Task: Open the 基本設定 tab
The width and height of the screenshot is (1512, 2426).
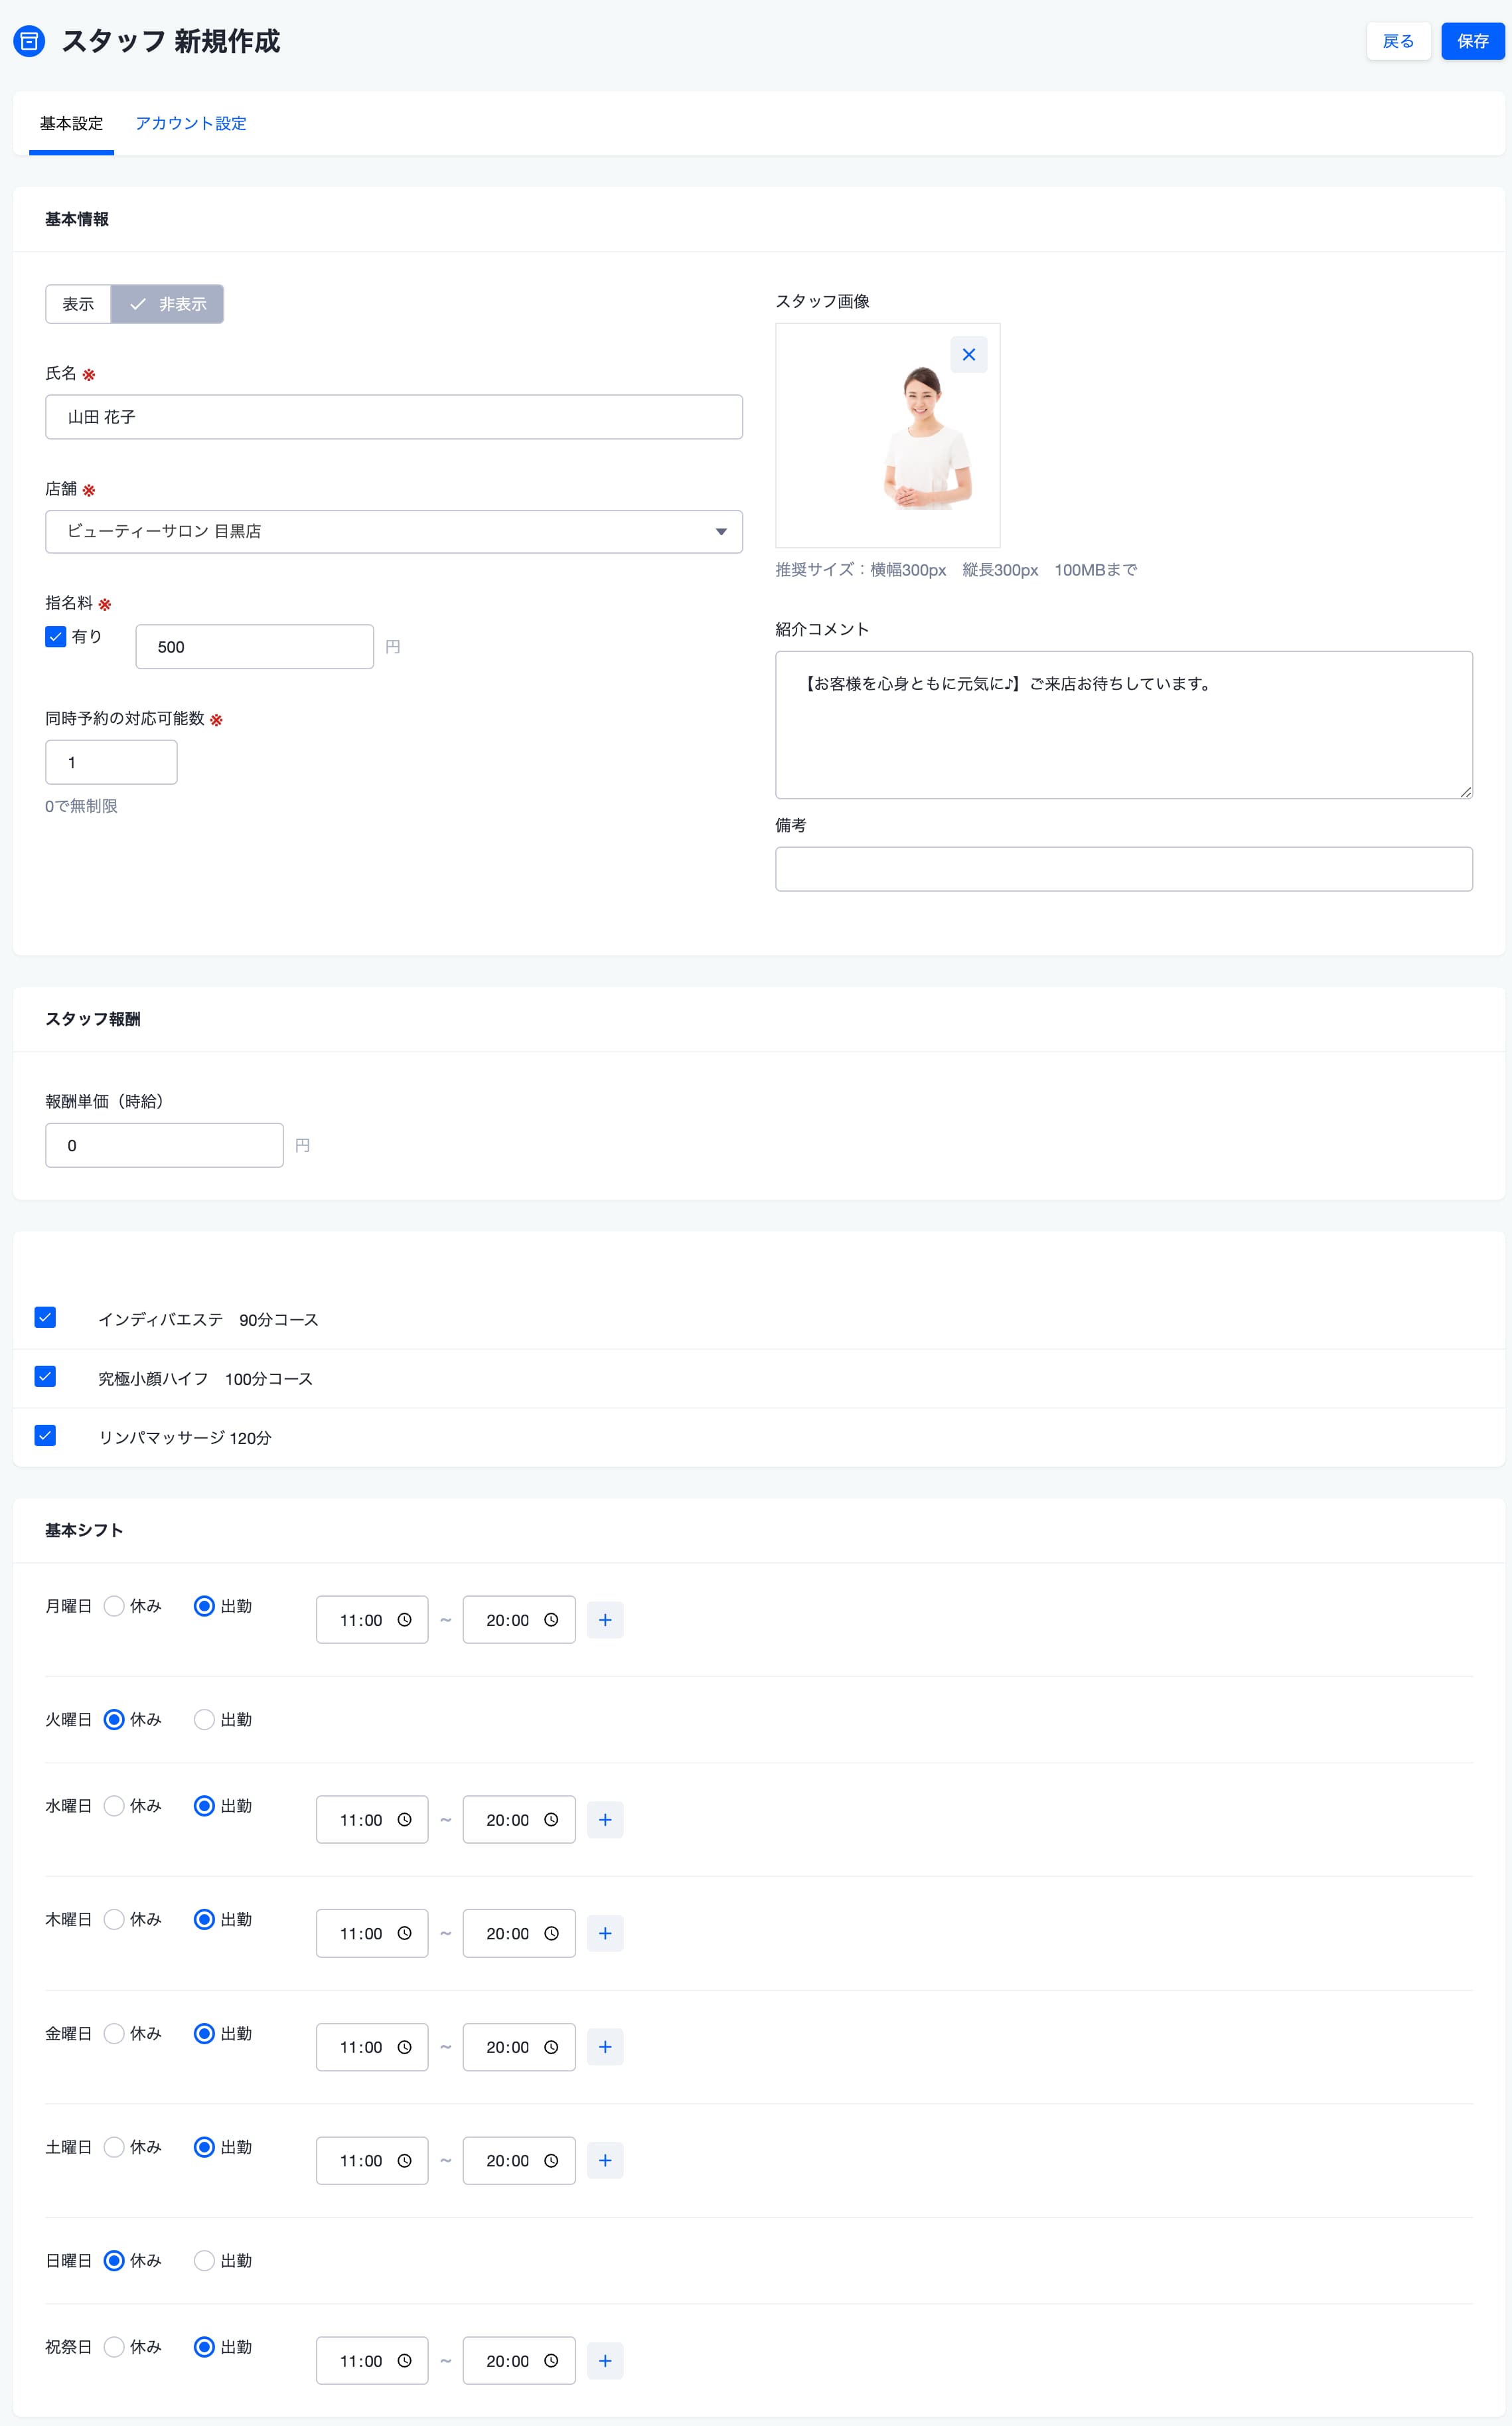Action: tap(71, 123)
